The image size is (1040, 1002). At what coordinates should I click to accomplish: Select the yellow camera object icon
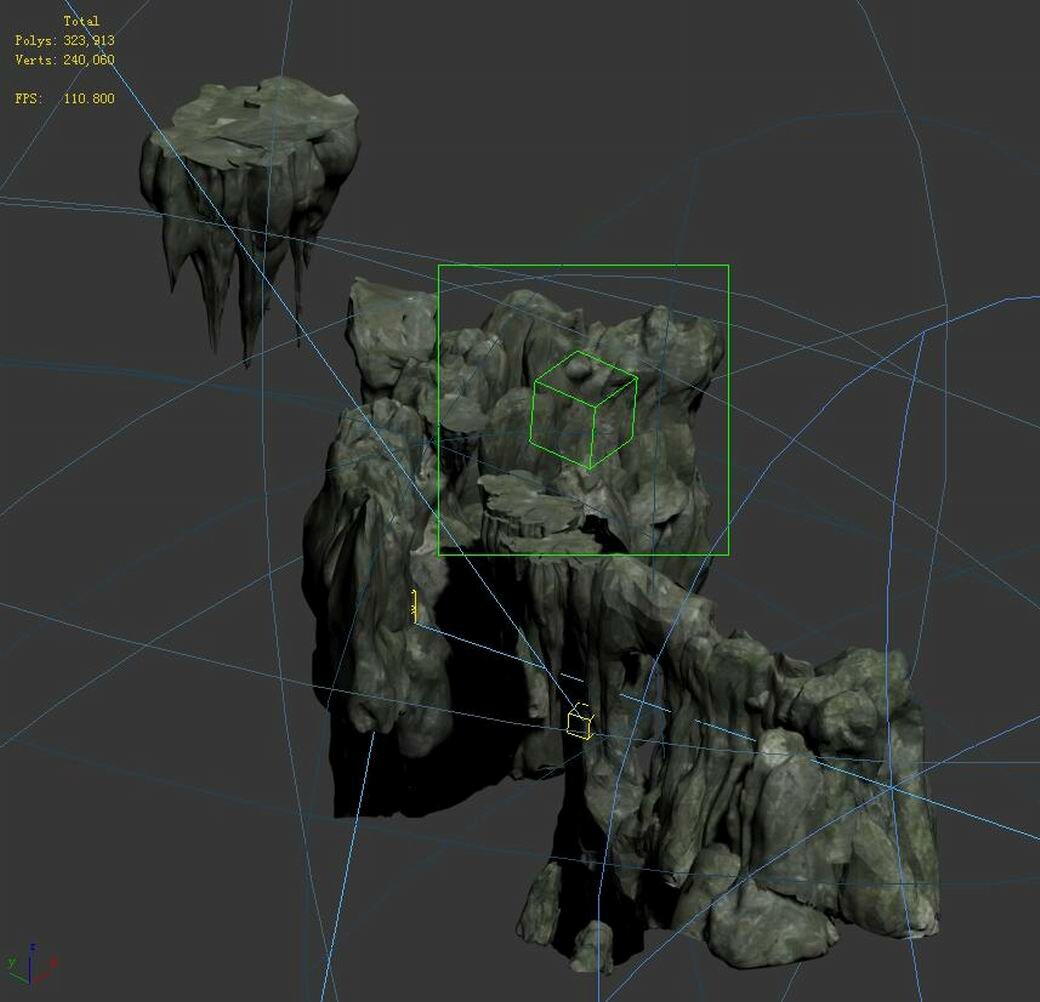point(581,721)
